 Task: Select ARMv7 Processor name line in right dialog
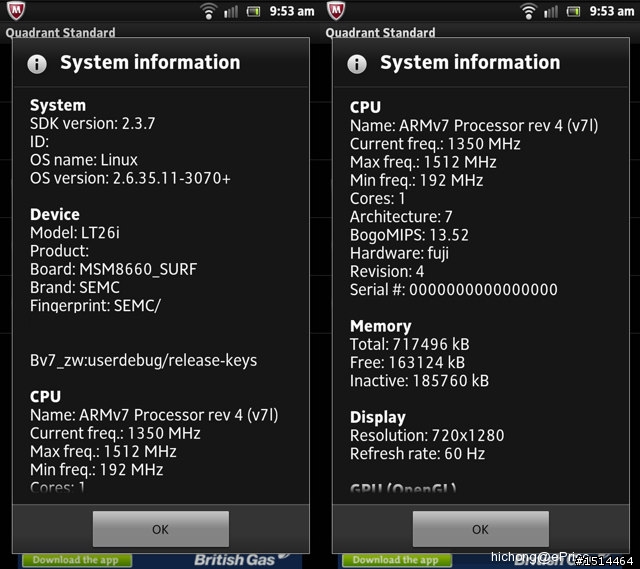pos(474,126)
